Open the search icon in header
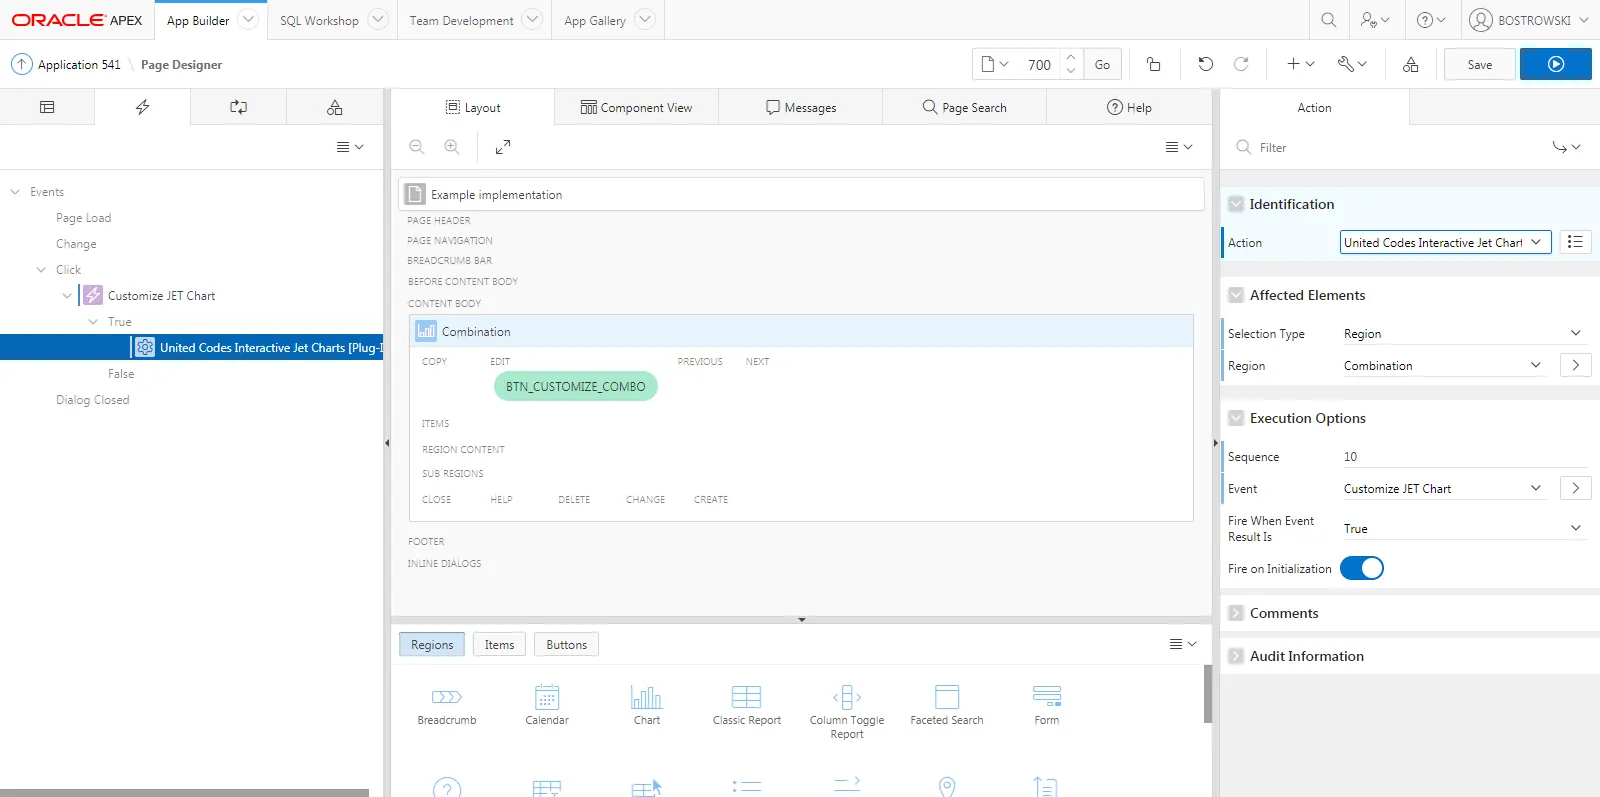This screenshot has height=797, width=1600. pyautogui.click(x=1328, y=20)
